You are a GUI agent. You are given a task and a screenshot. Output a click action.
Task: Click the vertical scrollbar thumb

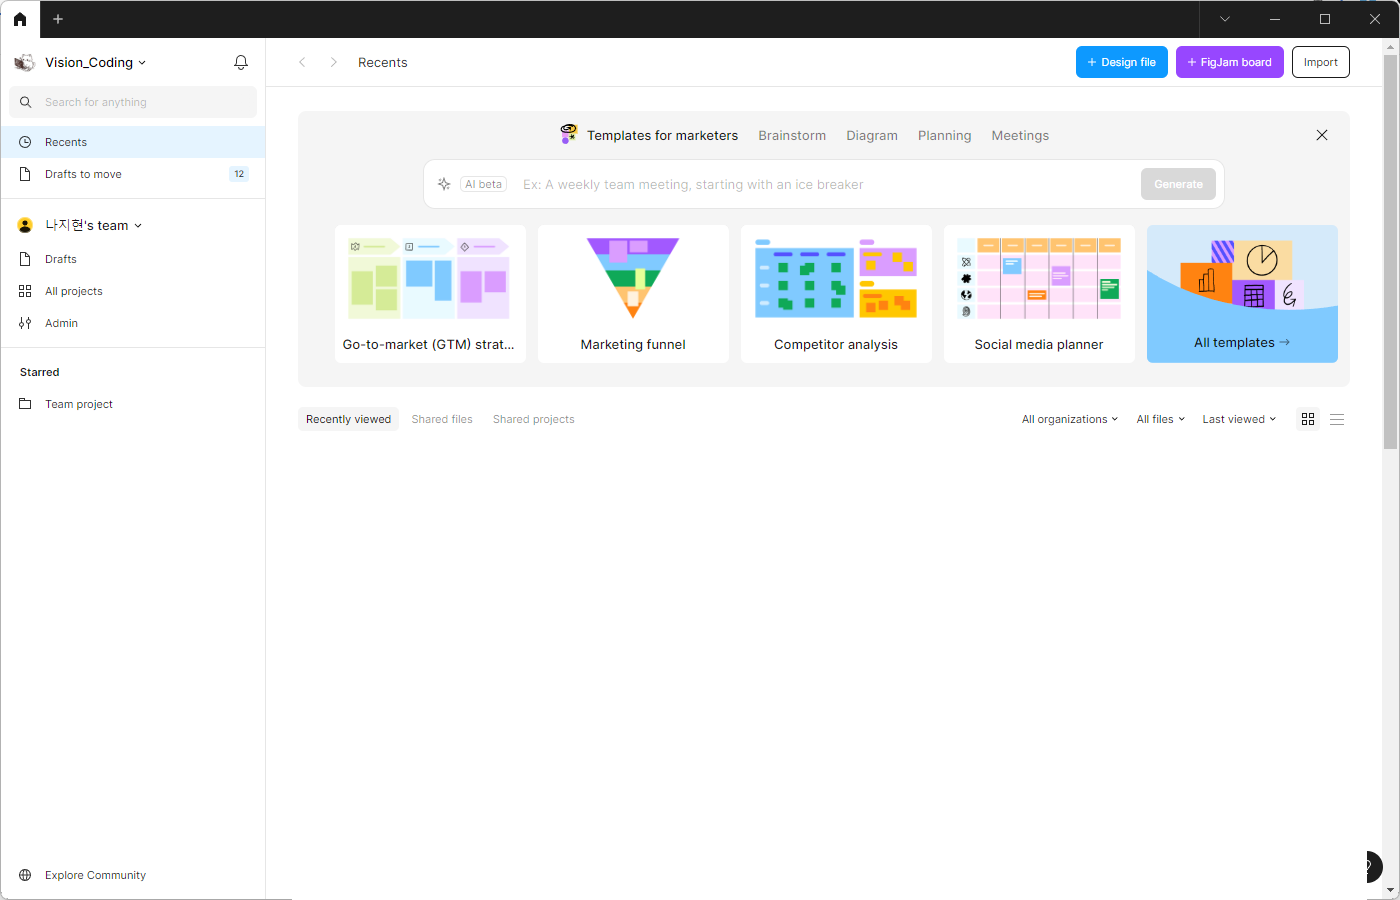1391,250
